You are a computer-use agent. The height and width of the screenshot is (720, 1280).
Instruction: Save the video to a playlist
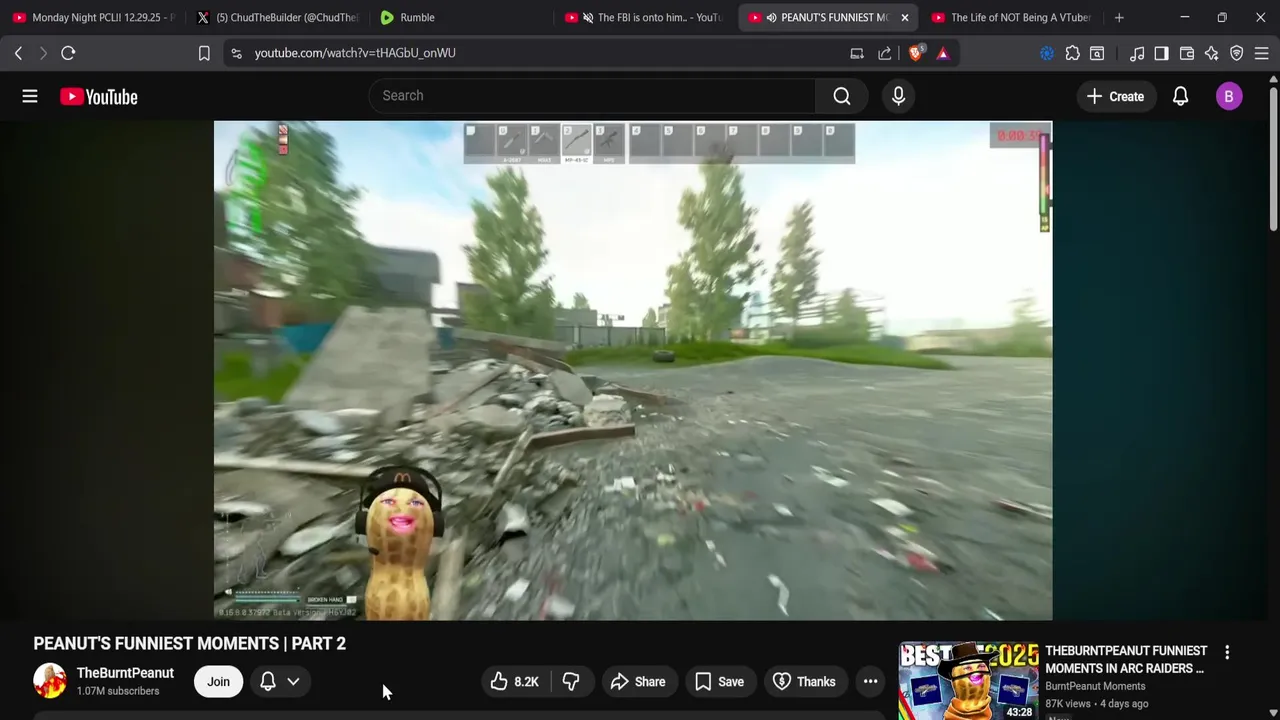click(719, 682)
